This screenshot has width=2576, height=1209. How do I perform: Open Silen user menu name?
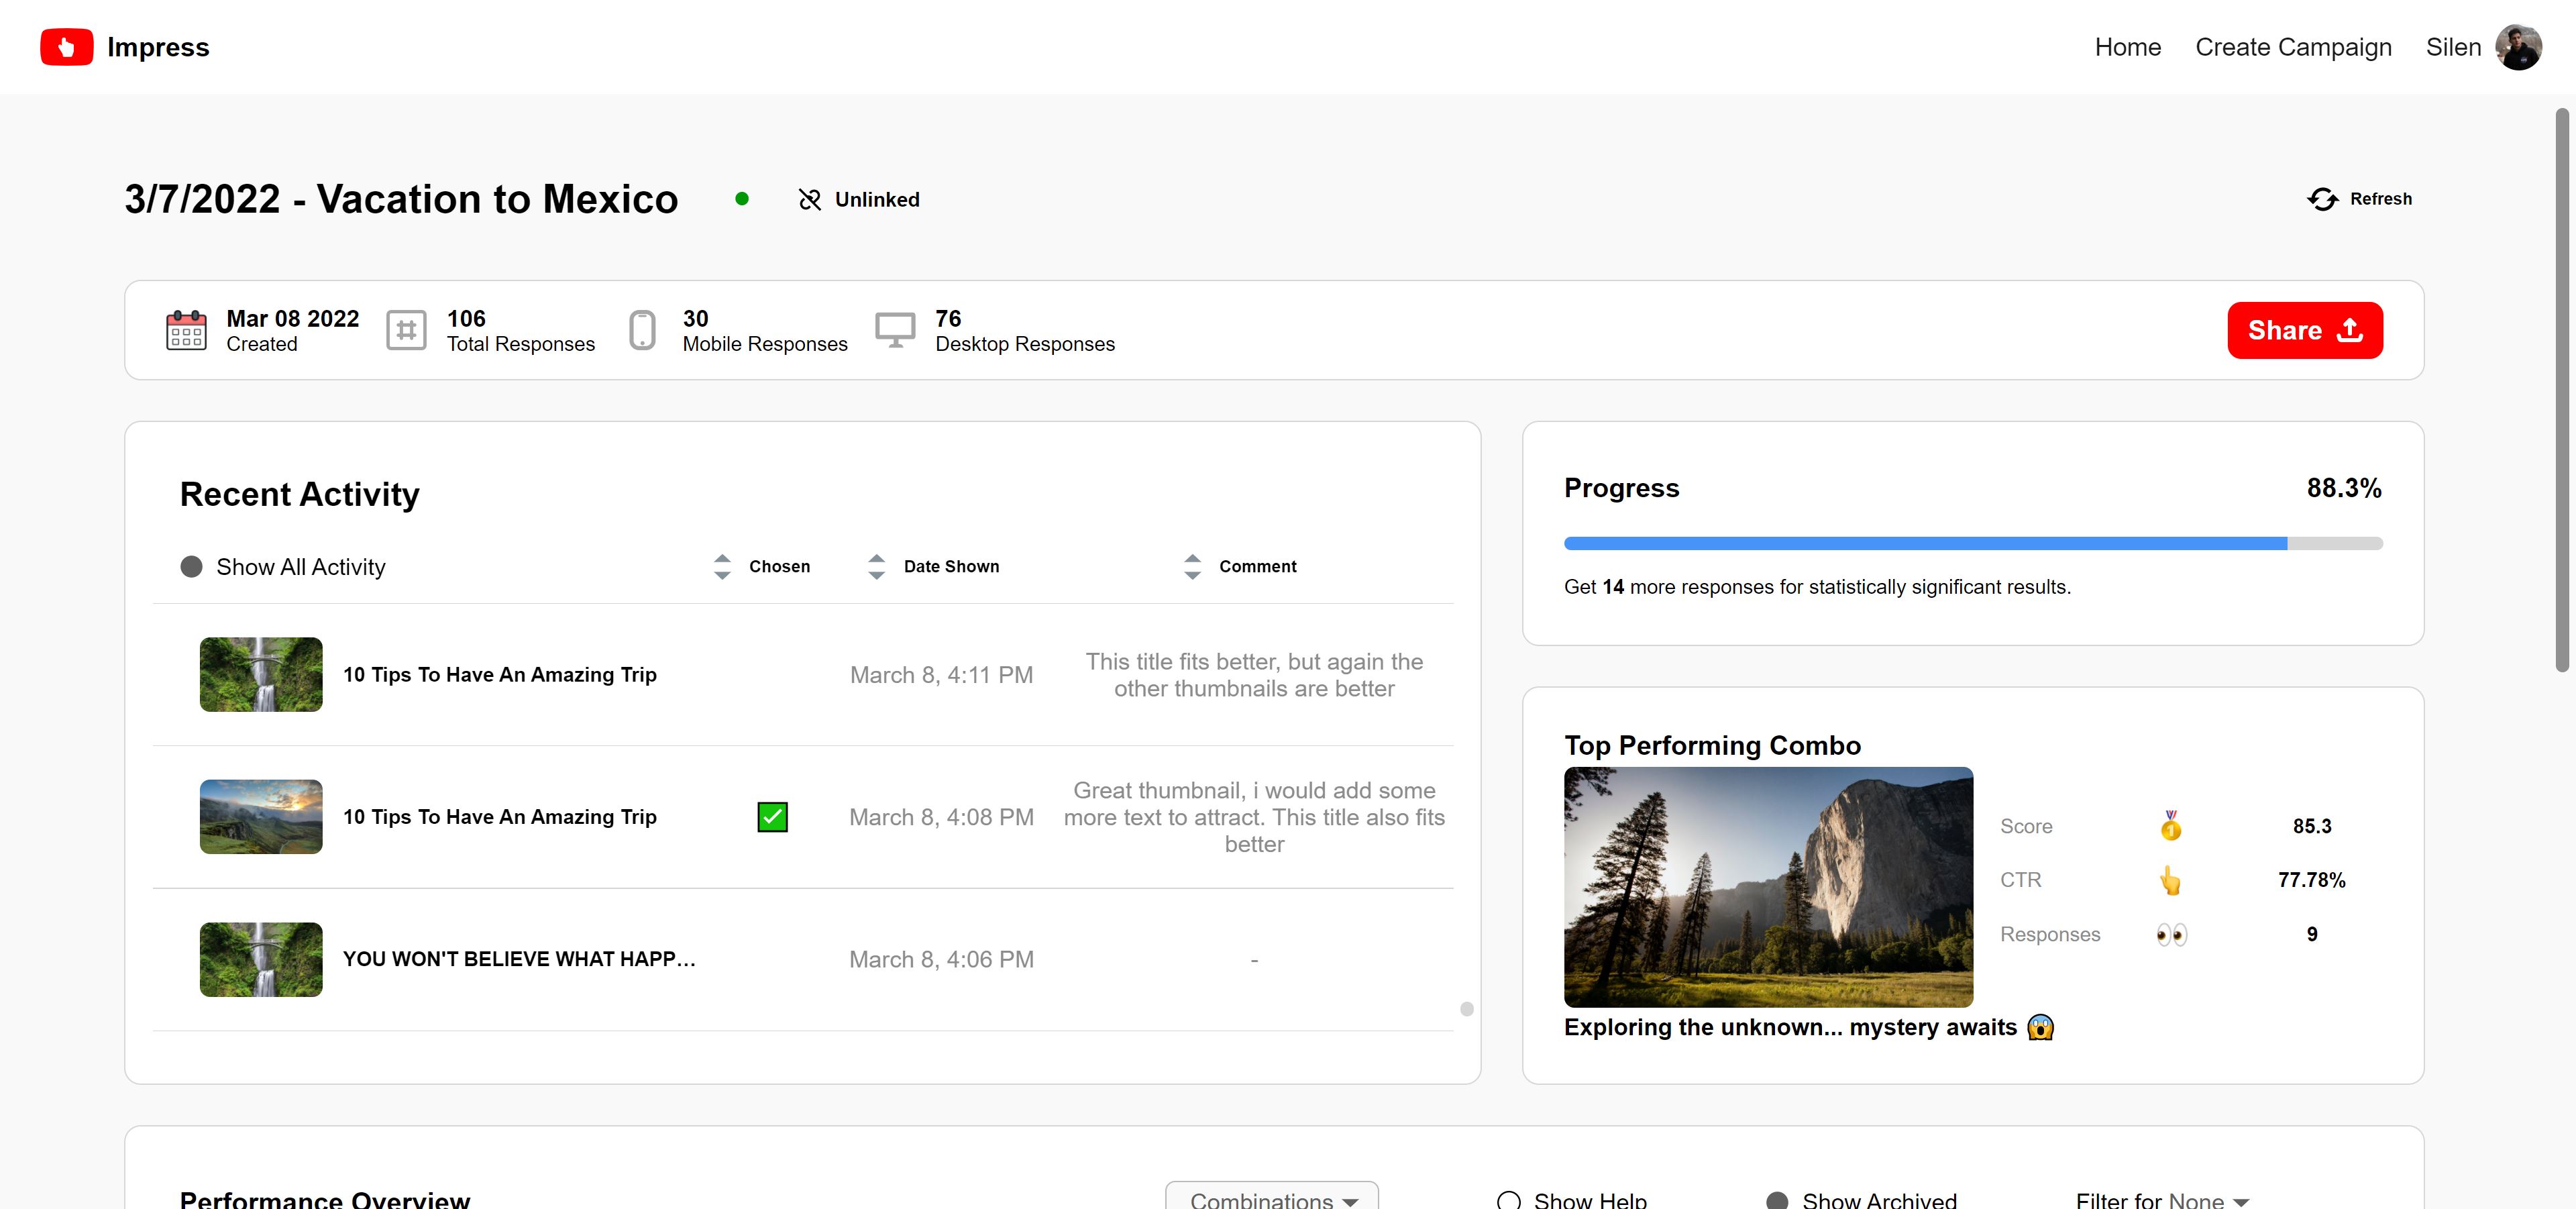pyautogui.click(x=2453, y=47)
